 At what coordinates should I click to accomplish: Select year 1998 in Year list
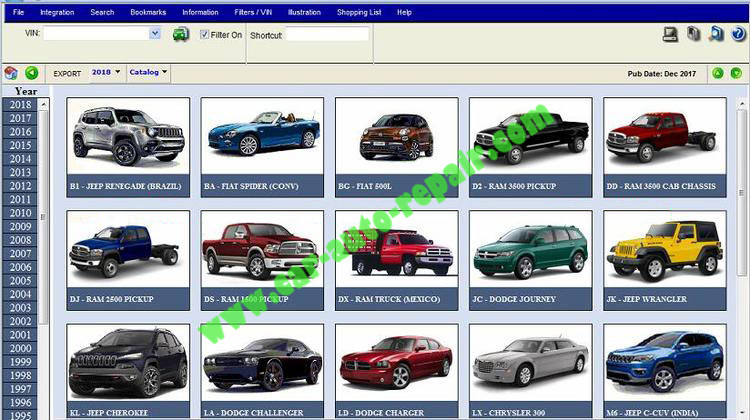pyautogui.click(x=20, y=376)
